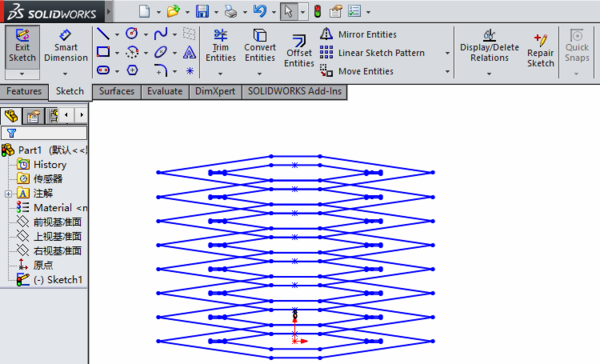Screen dimensions: 600x364
Task: Click the Select cursor tool
Action: click(289, 11)
